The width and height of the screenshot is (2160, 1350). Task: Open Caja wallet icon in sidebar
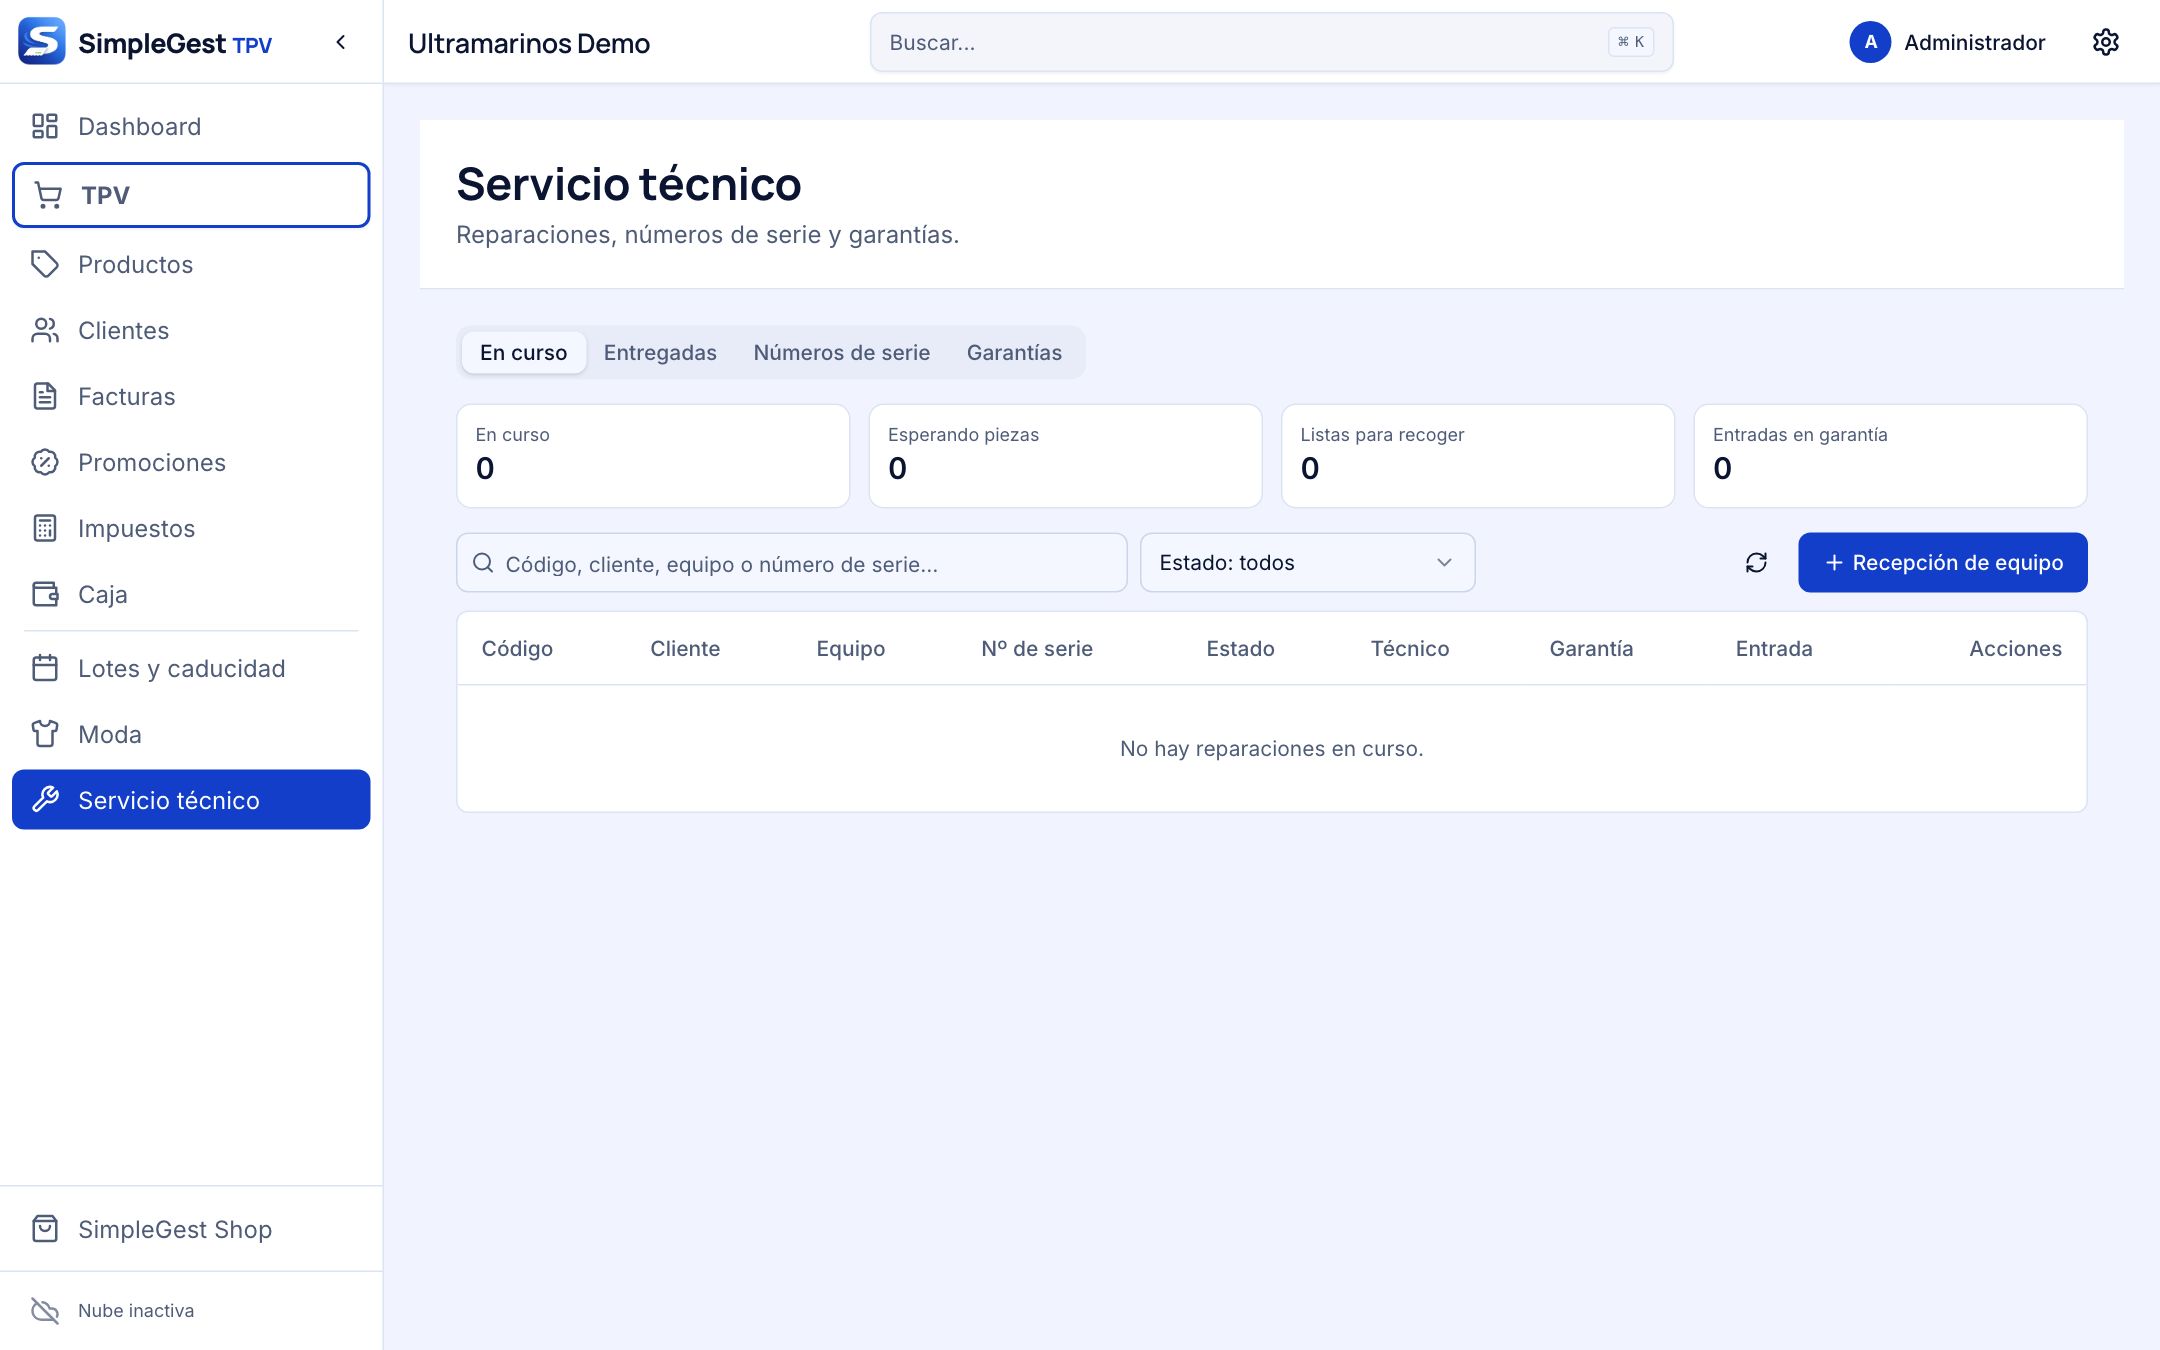click(x=45, y=594)
